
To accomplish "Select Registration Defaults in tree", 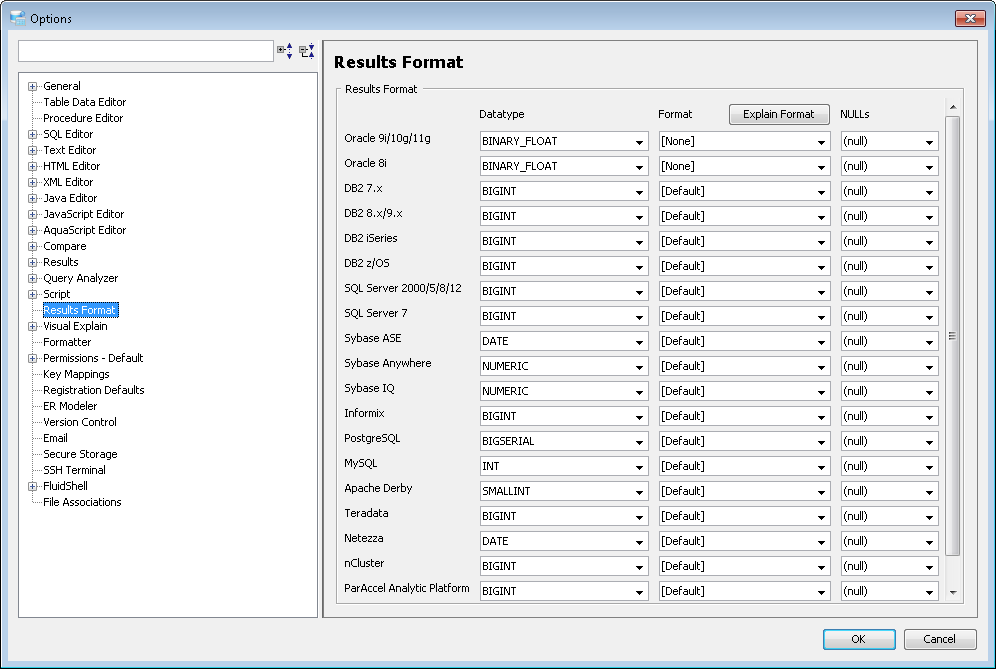I will (x=93, y=390).
